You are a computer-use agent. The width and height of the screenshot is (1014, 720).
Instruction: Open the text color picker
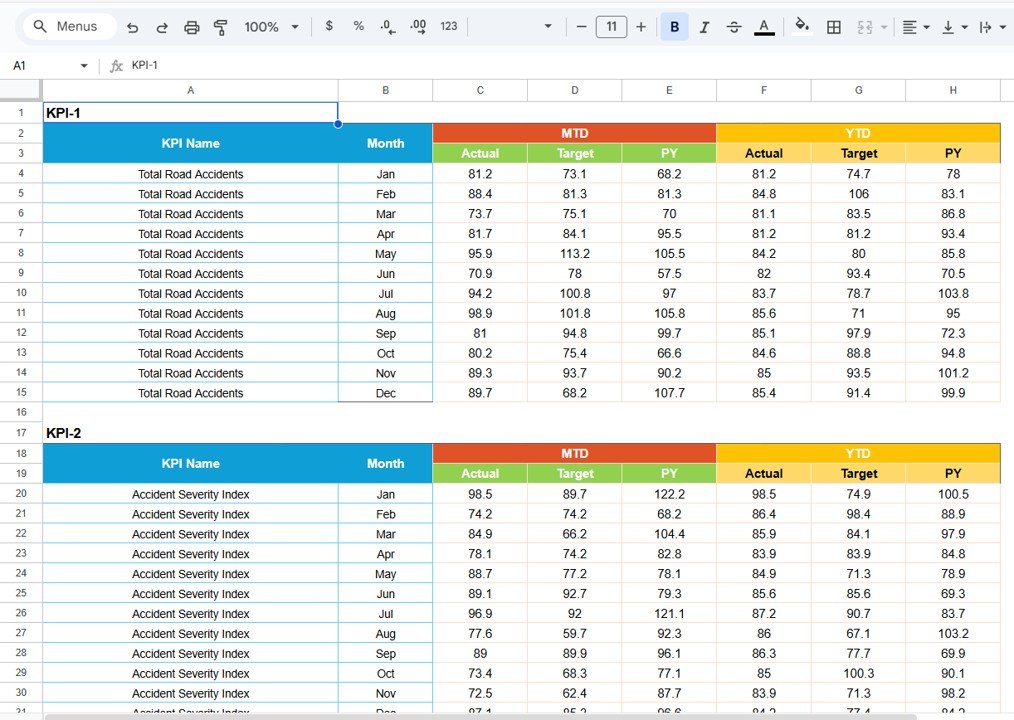click(764, 27)
